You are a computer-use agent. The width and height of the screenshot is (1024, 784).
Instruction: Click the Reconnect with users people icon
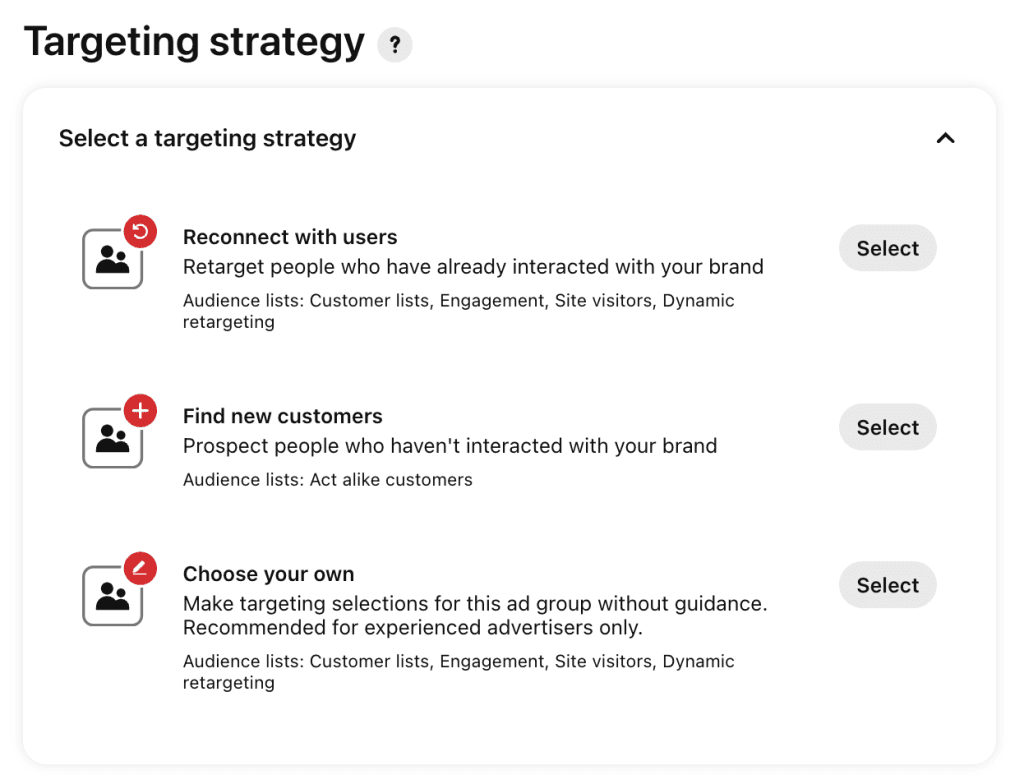(112, 260)
